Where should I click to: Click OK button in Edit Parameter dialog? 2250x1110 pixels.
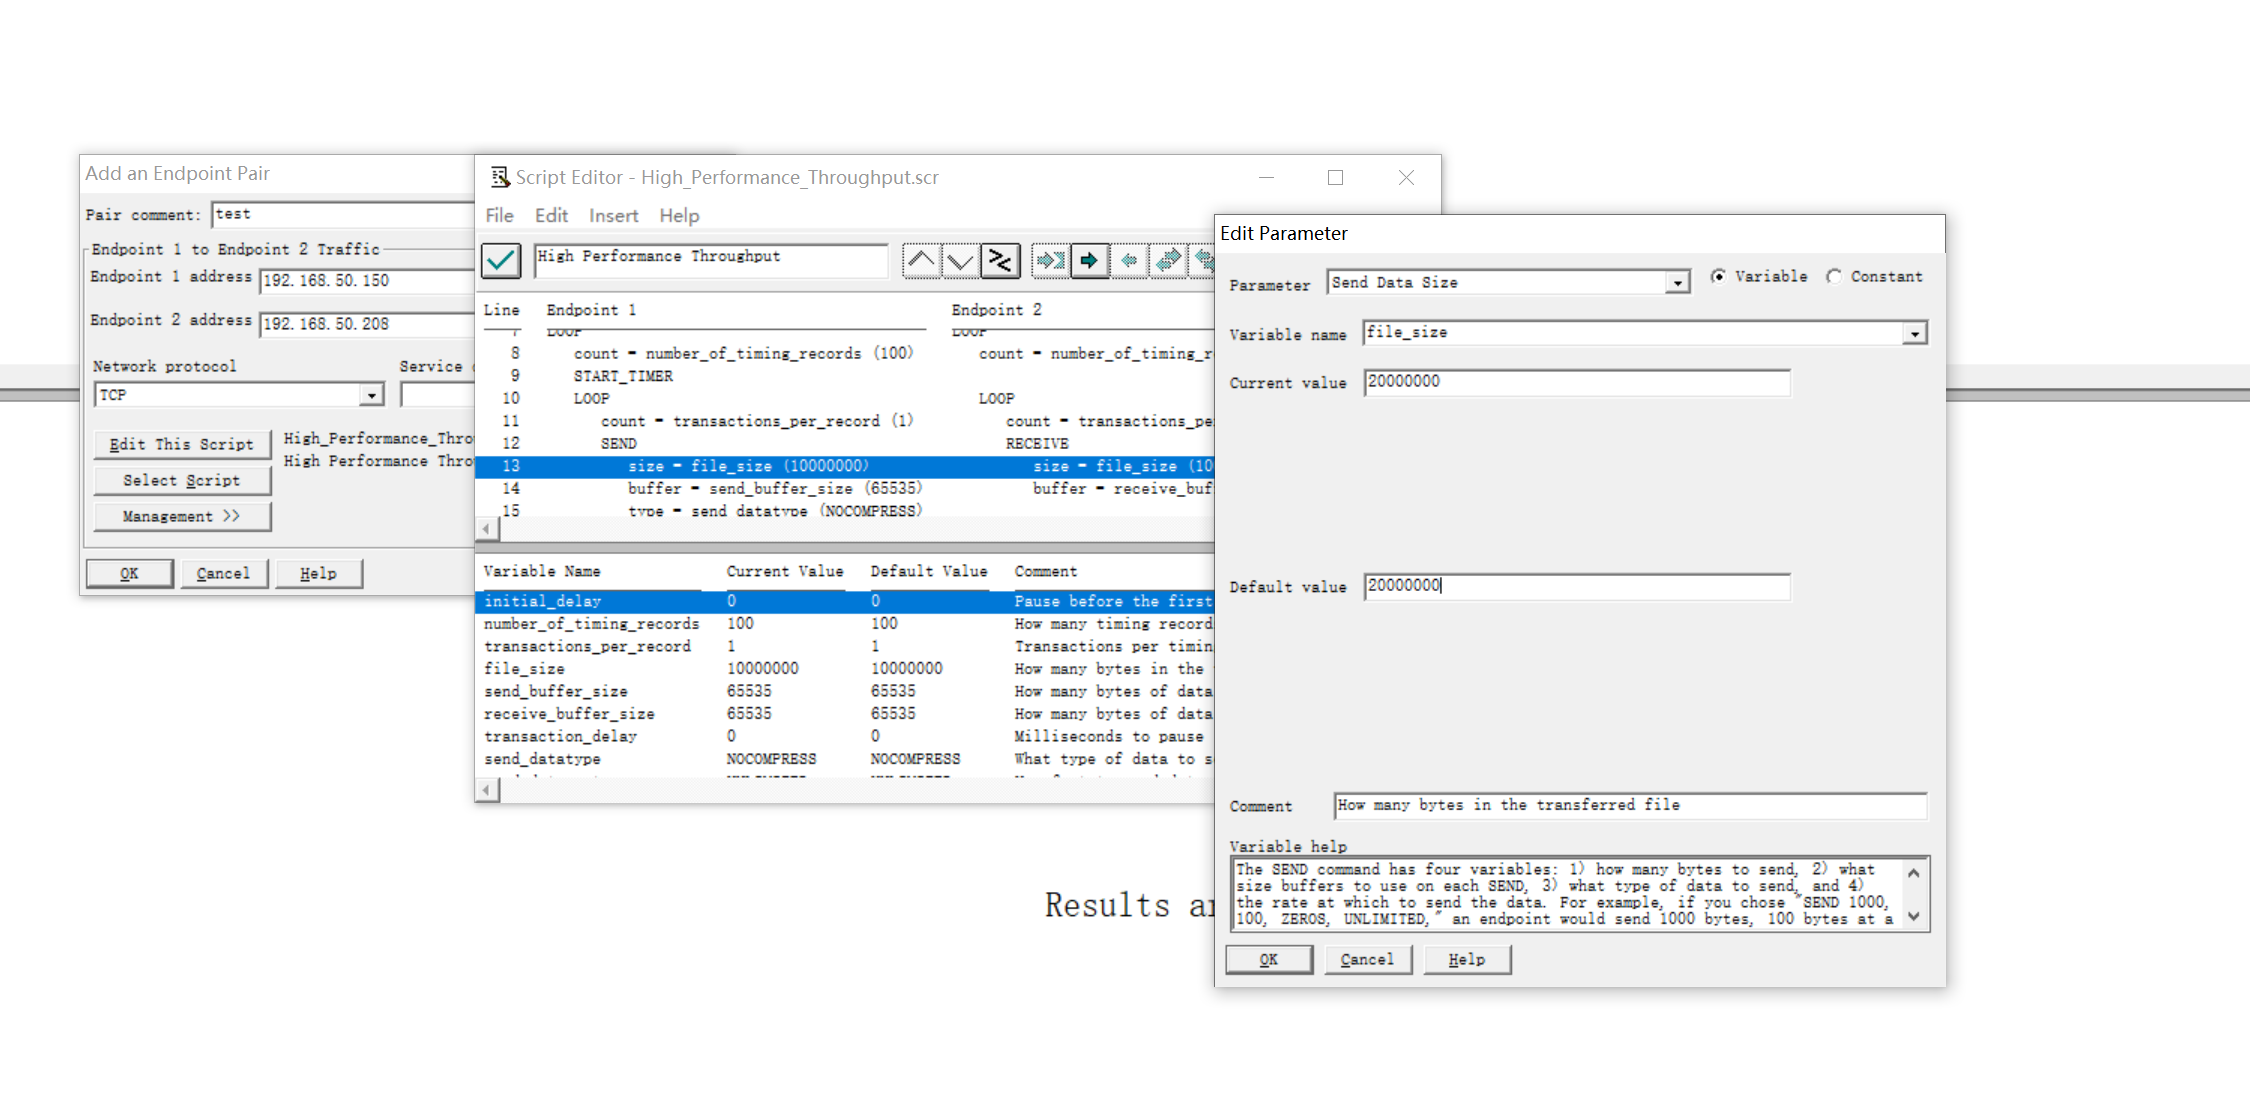1267,961
